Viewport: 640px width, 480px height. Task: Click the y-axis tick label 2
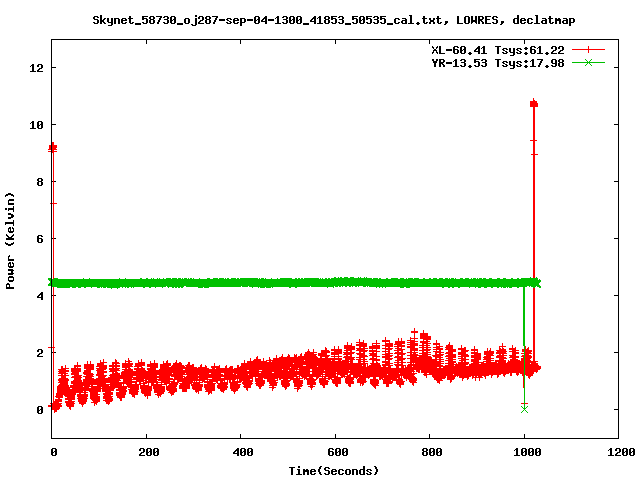pyautogui.click(x=40, y=353)
